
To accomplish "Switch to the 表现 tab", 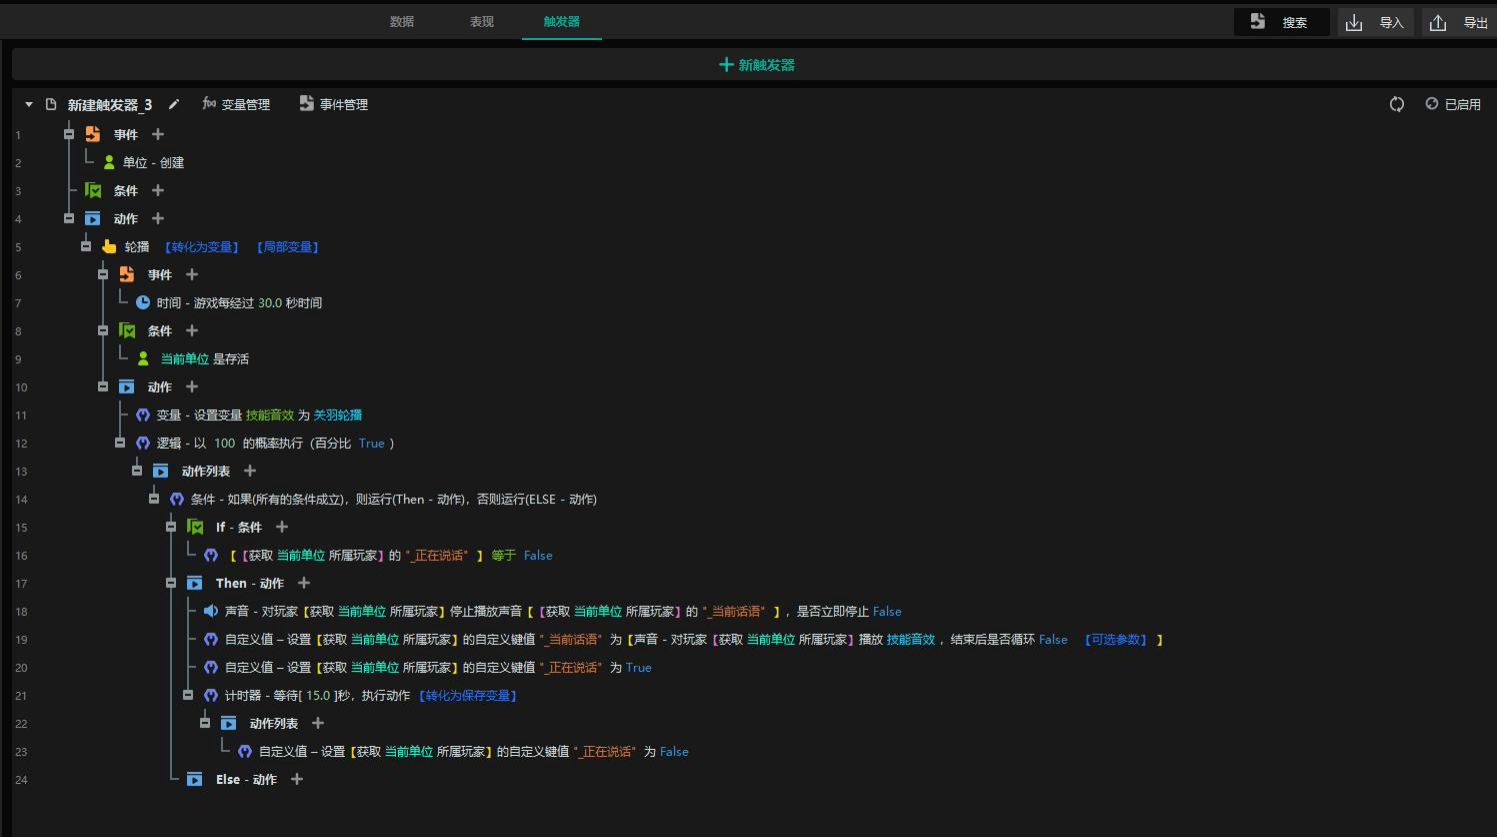I will [482, 21].
